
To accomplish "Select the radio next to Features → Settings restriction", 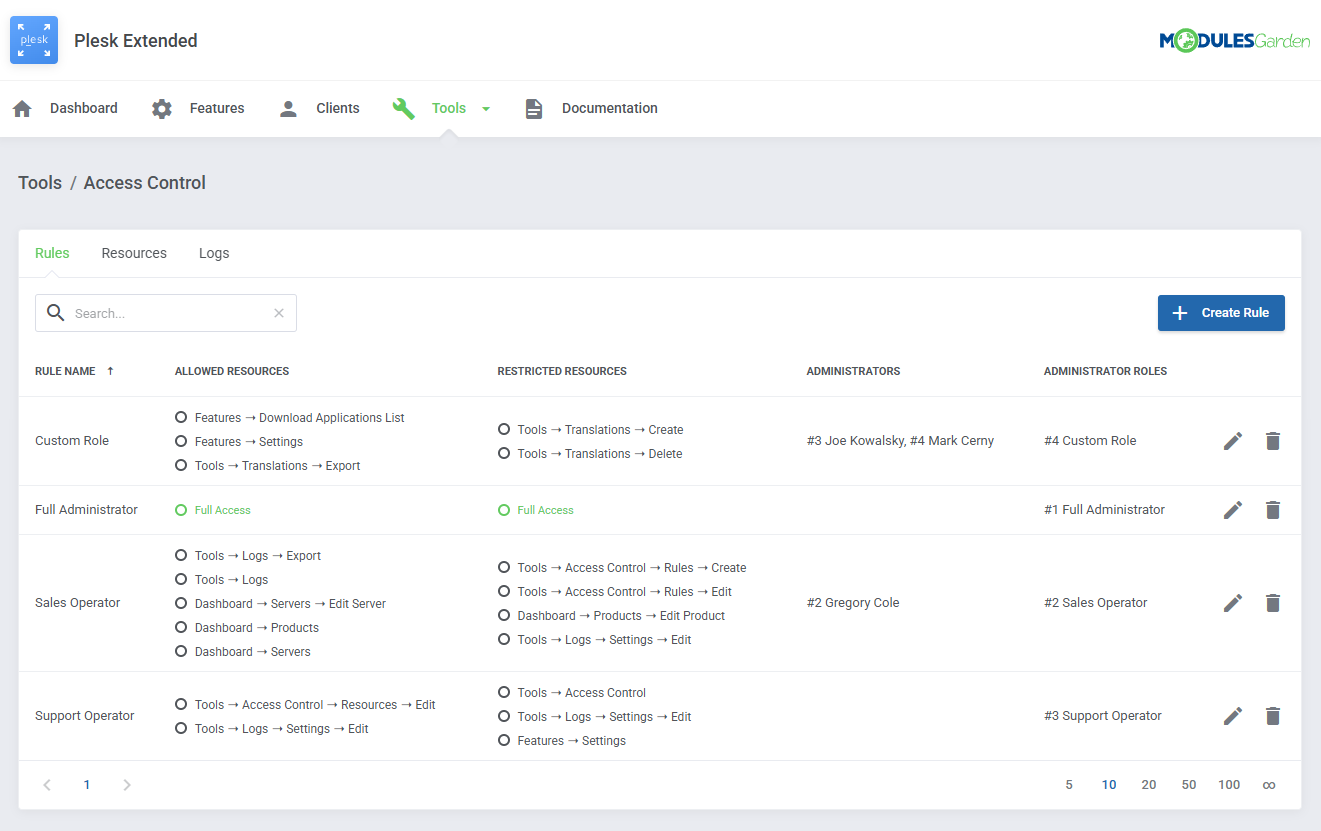I will [503, 740].
